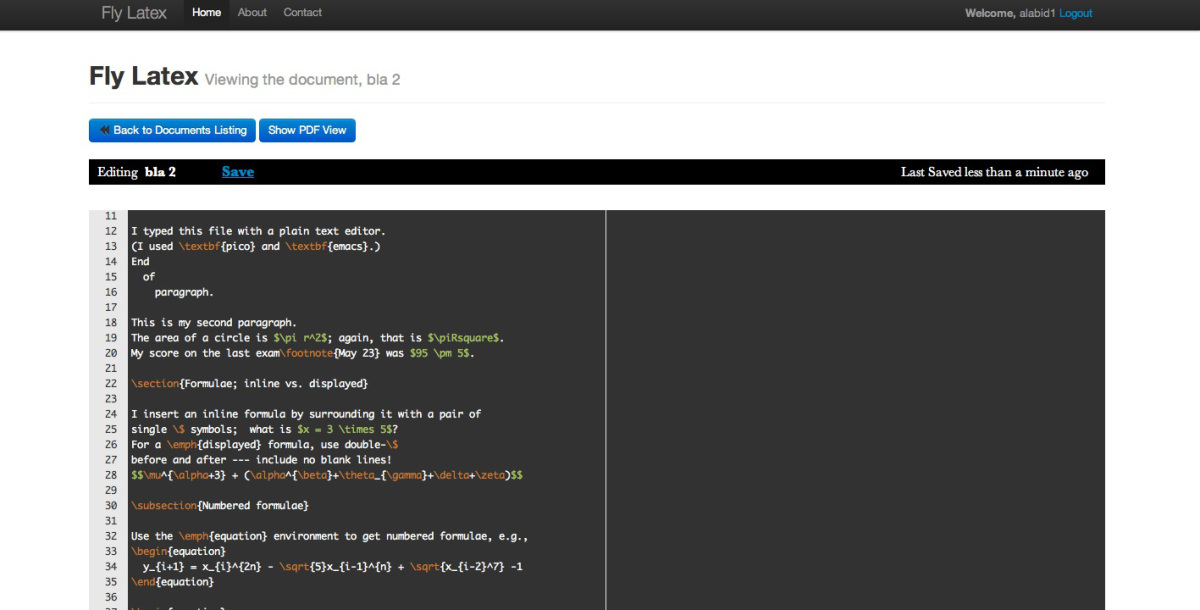Click line number 12 in the gutter
This screenshot has height=610, width=1200.
[x=110, y=231]
